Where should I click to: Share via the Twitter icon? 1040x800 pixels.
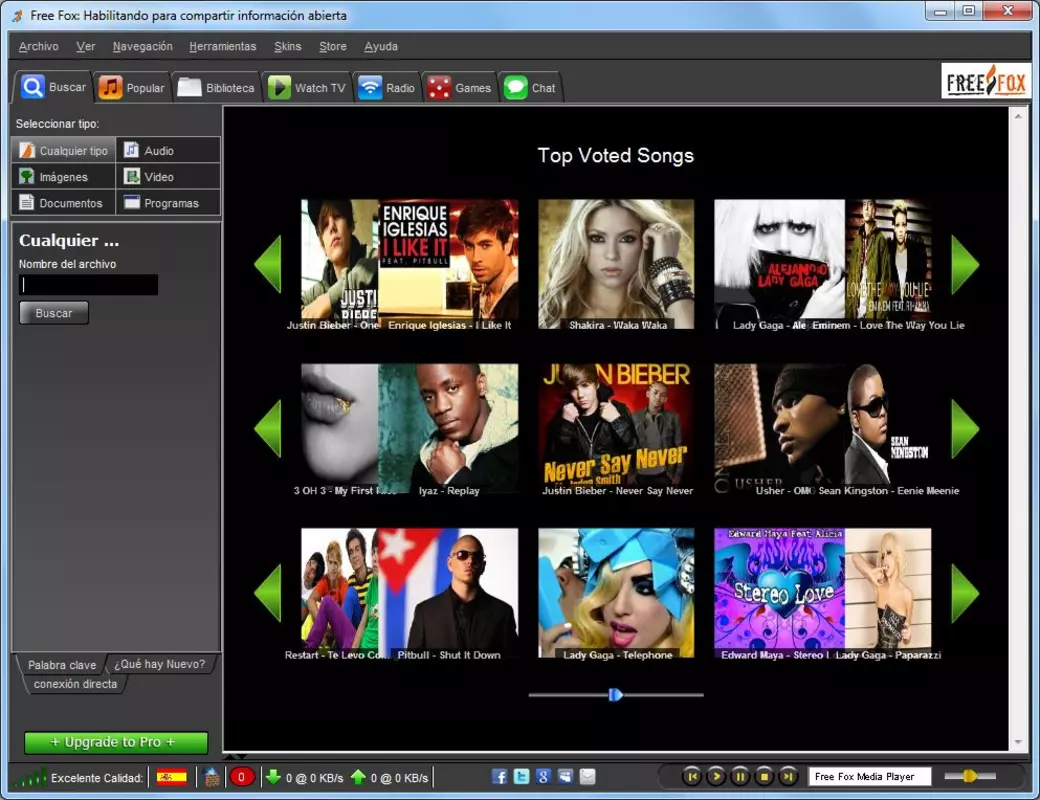[x=521, y=777]
